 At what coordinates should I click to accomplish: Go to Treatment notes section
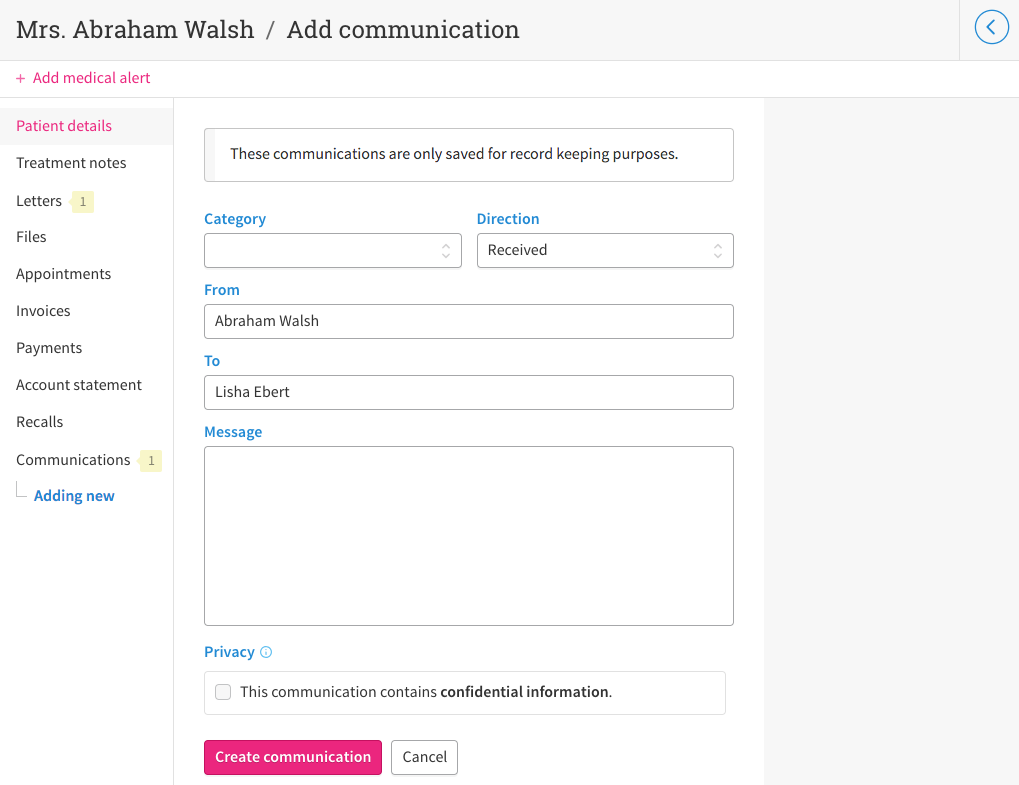tap(71, 163)
